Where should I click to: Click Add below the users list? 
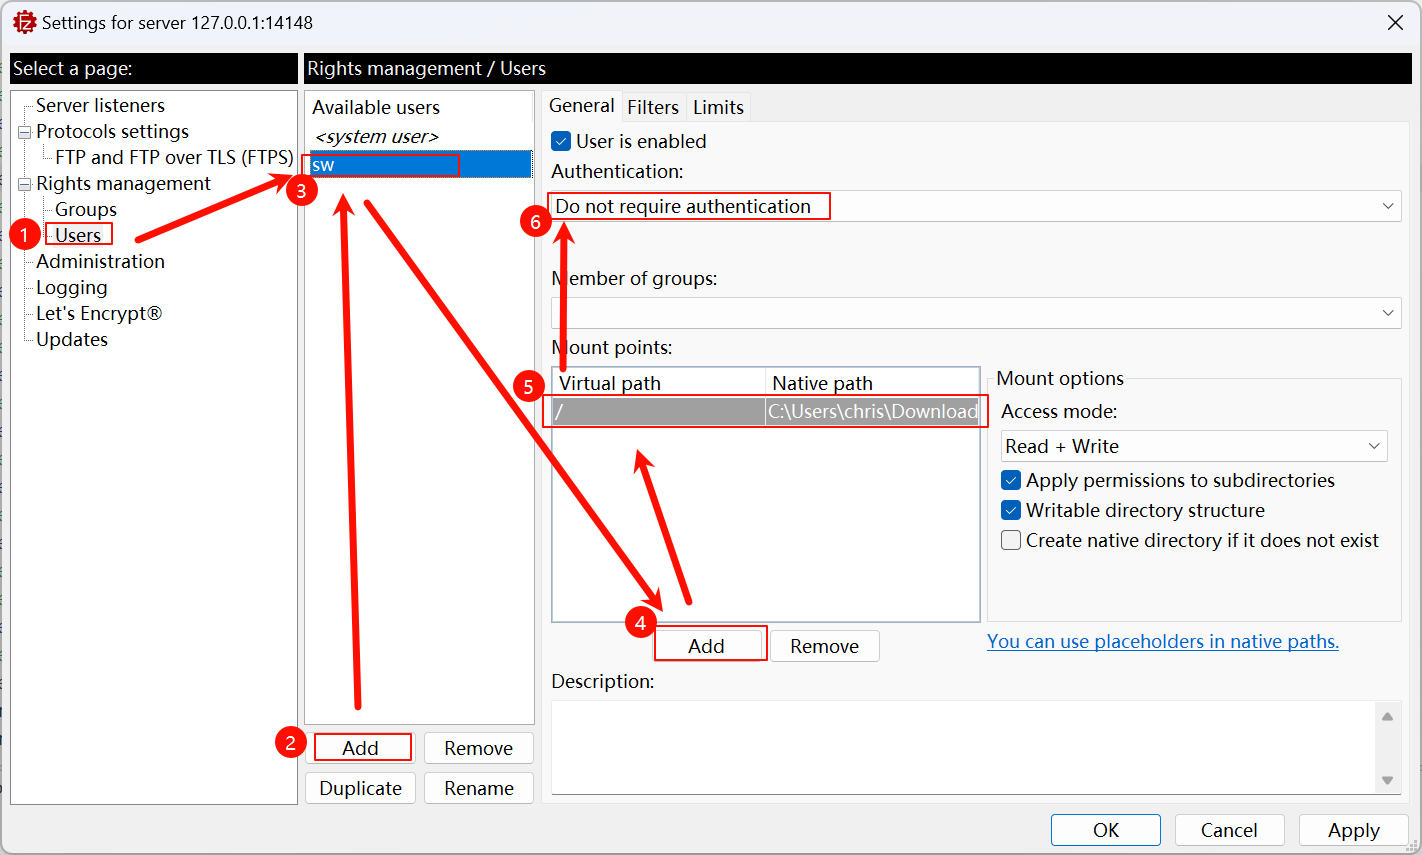[360, 748]
